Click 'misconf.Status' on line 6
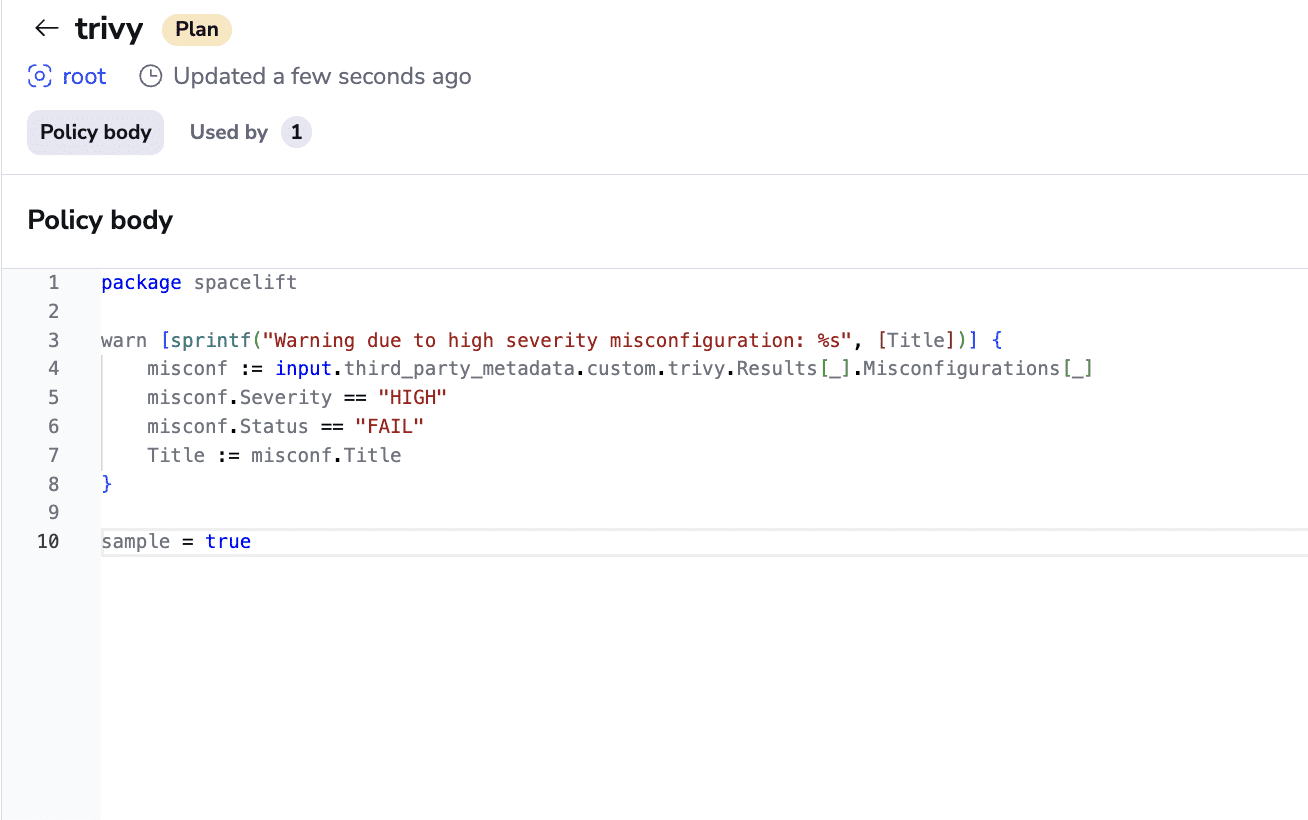Viewport: 1308px width, 820px height. click(228, 427)
